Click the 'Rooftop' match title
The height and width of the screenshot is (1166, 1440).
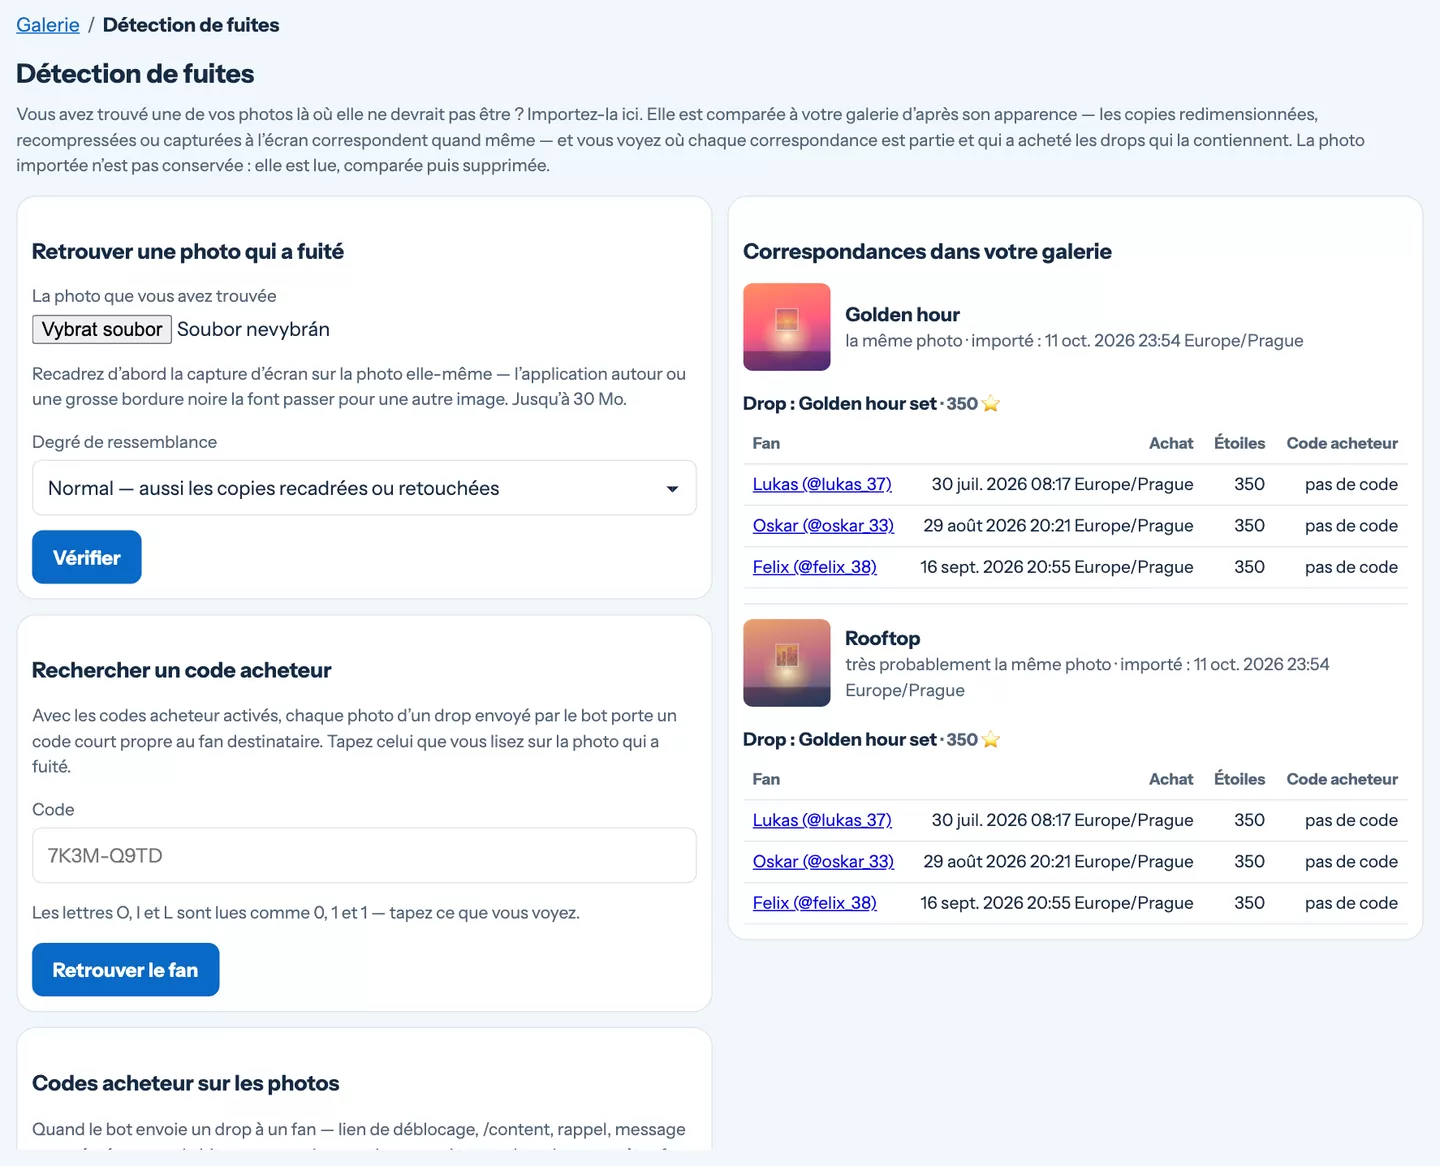[x=882, y=638]
